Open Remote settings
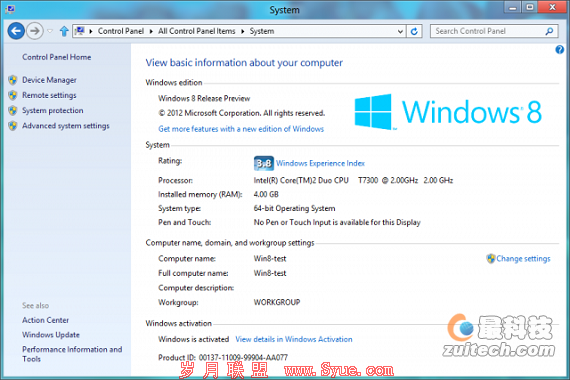Image resolution: width=570 pixels, height=380 pixels. [x=49, y=95]
